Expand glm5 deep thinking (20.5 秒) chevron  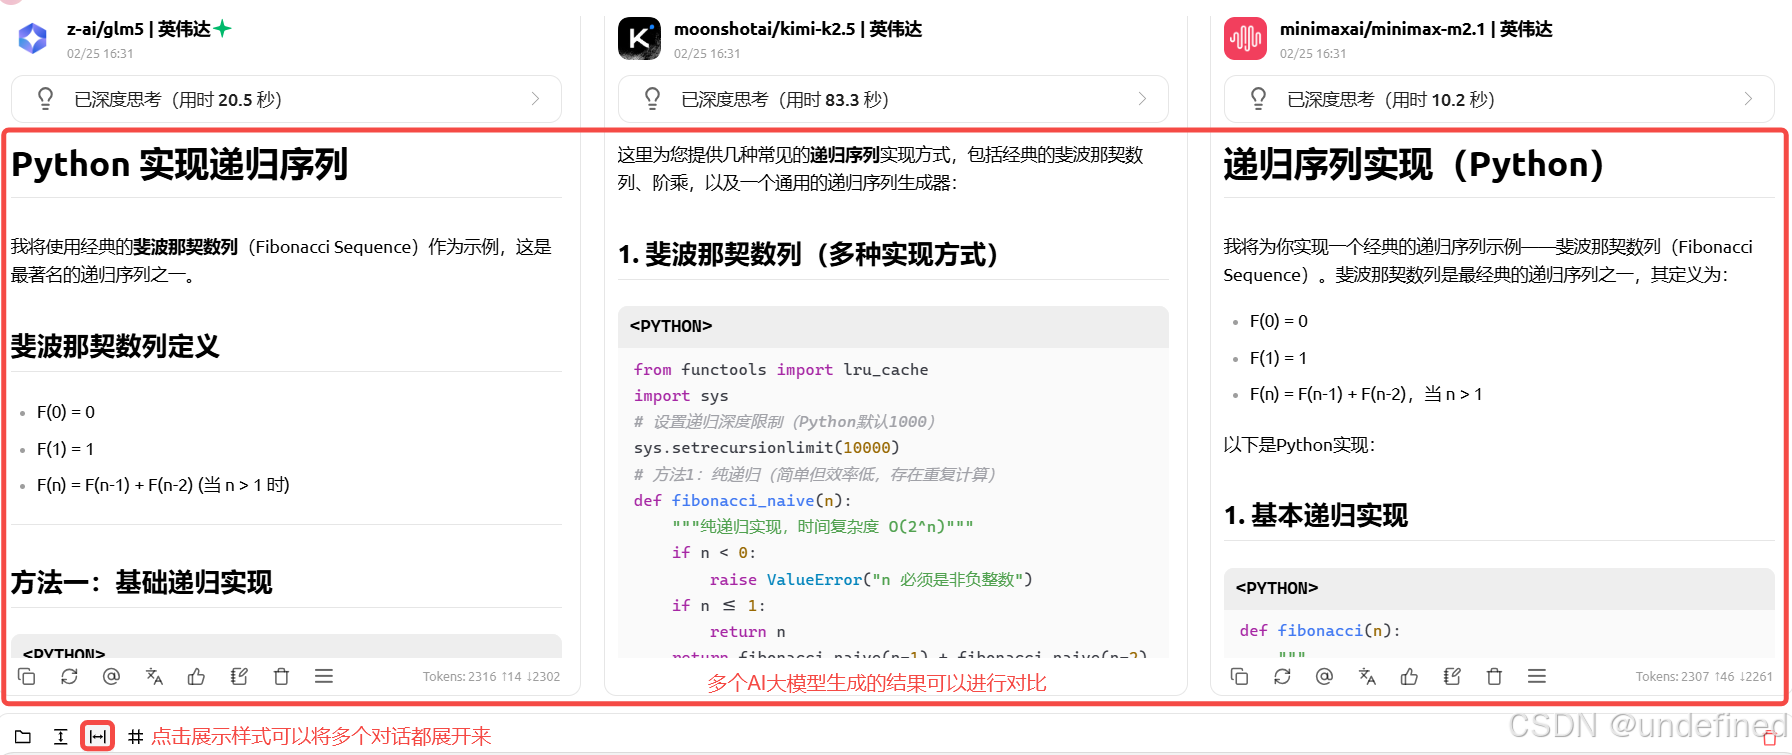tap(535, 99)
